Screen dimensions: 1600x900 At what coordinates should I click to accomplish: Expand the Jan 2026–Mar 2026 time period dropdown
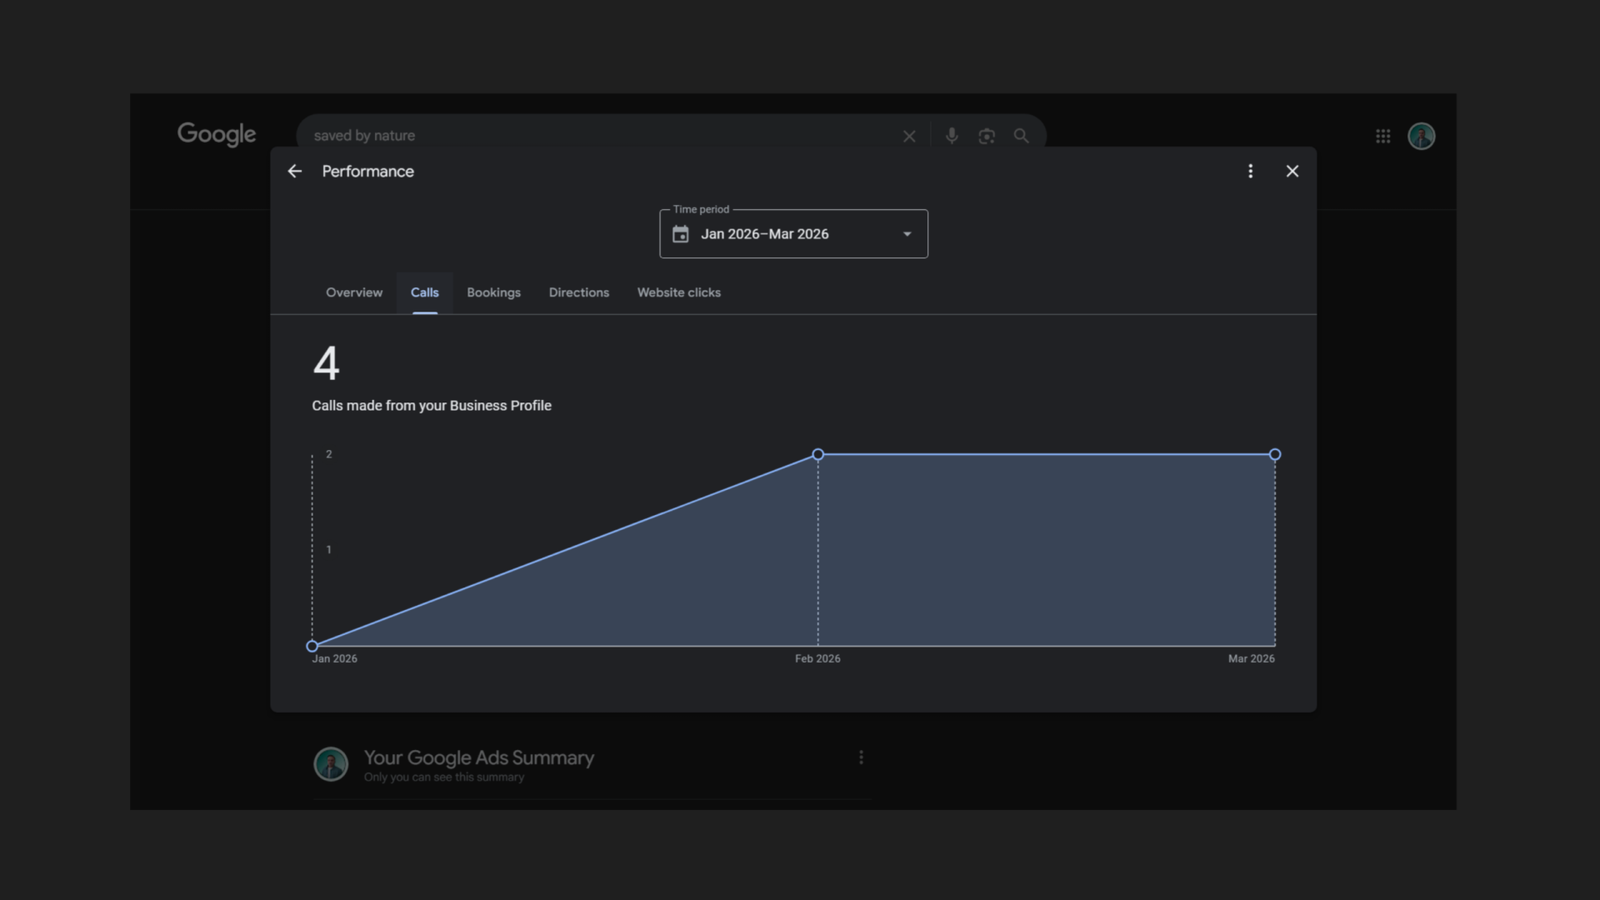point(906,233)
